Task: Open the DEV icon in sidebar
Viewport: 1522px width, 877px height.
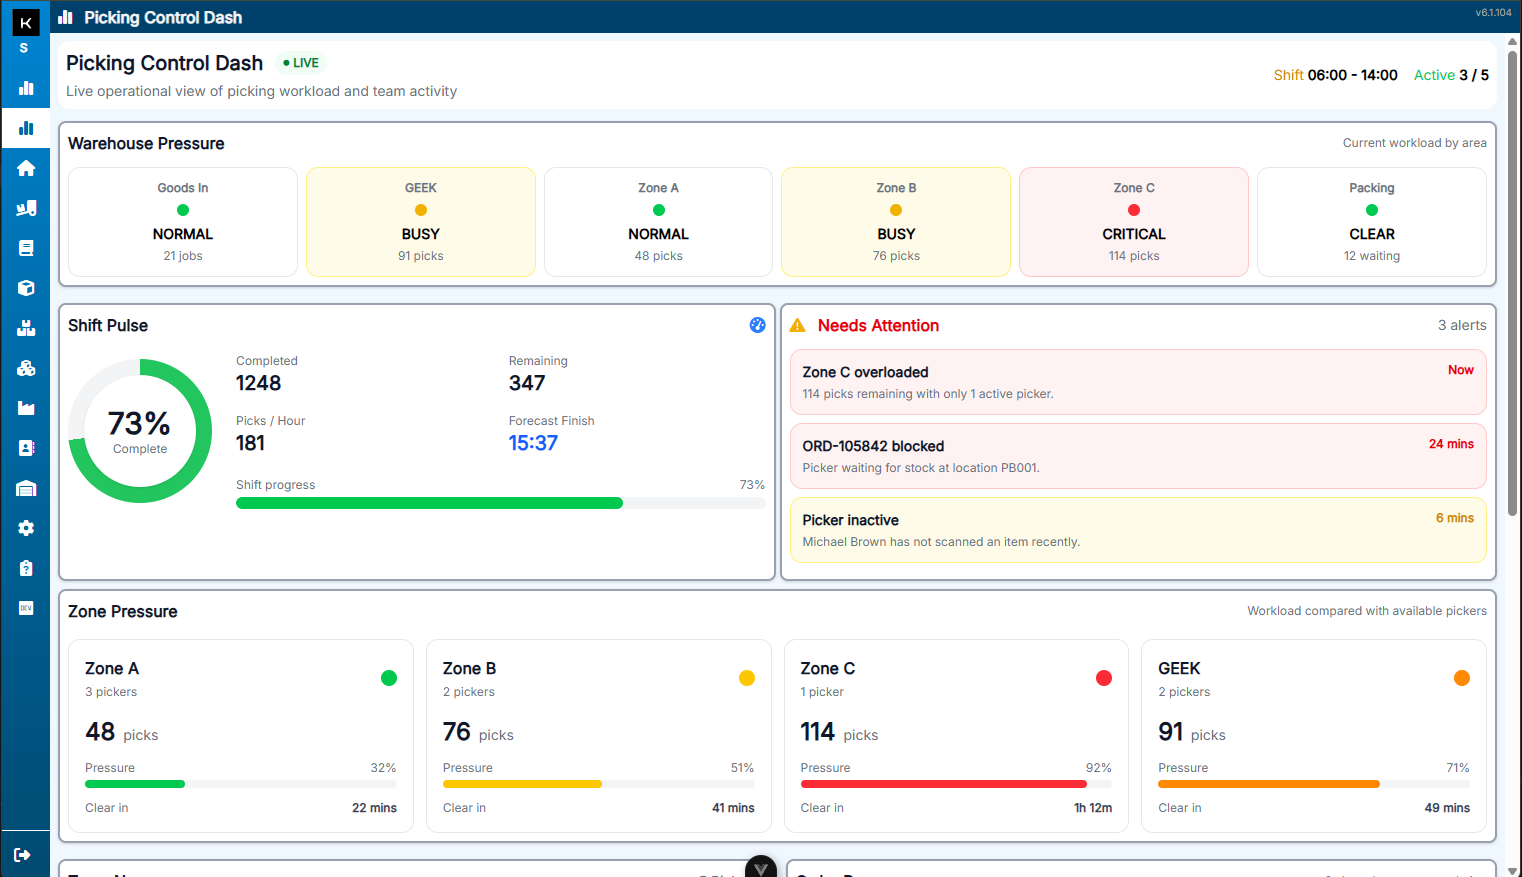Action: (26, 608)
